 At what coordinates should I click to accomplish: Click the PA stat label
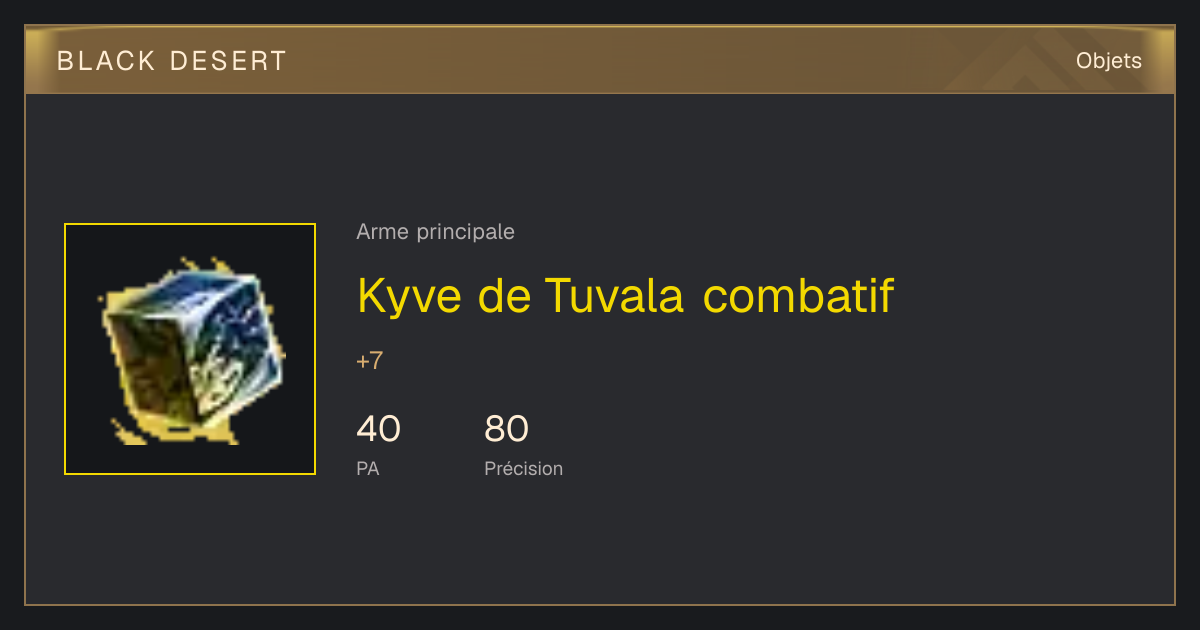coord(367,468)
